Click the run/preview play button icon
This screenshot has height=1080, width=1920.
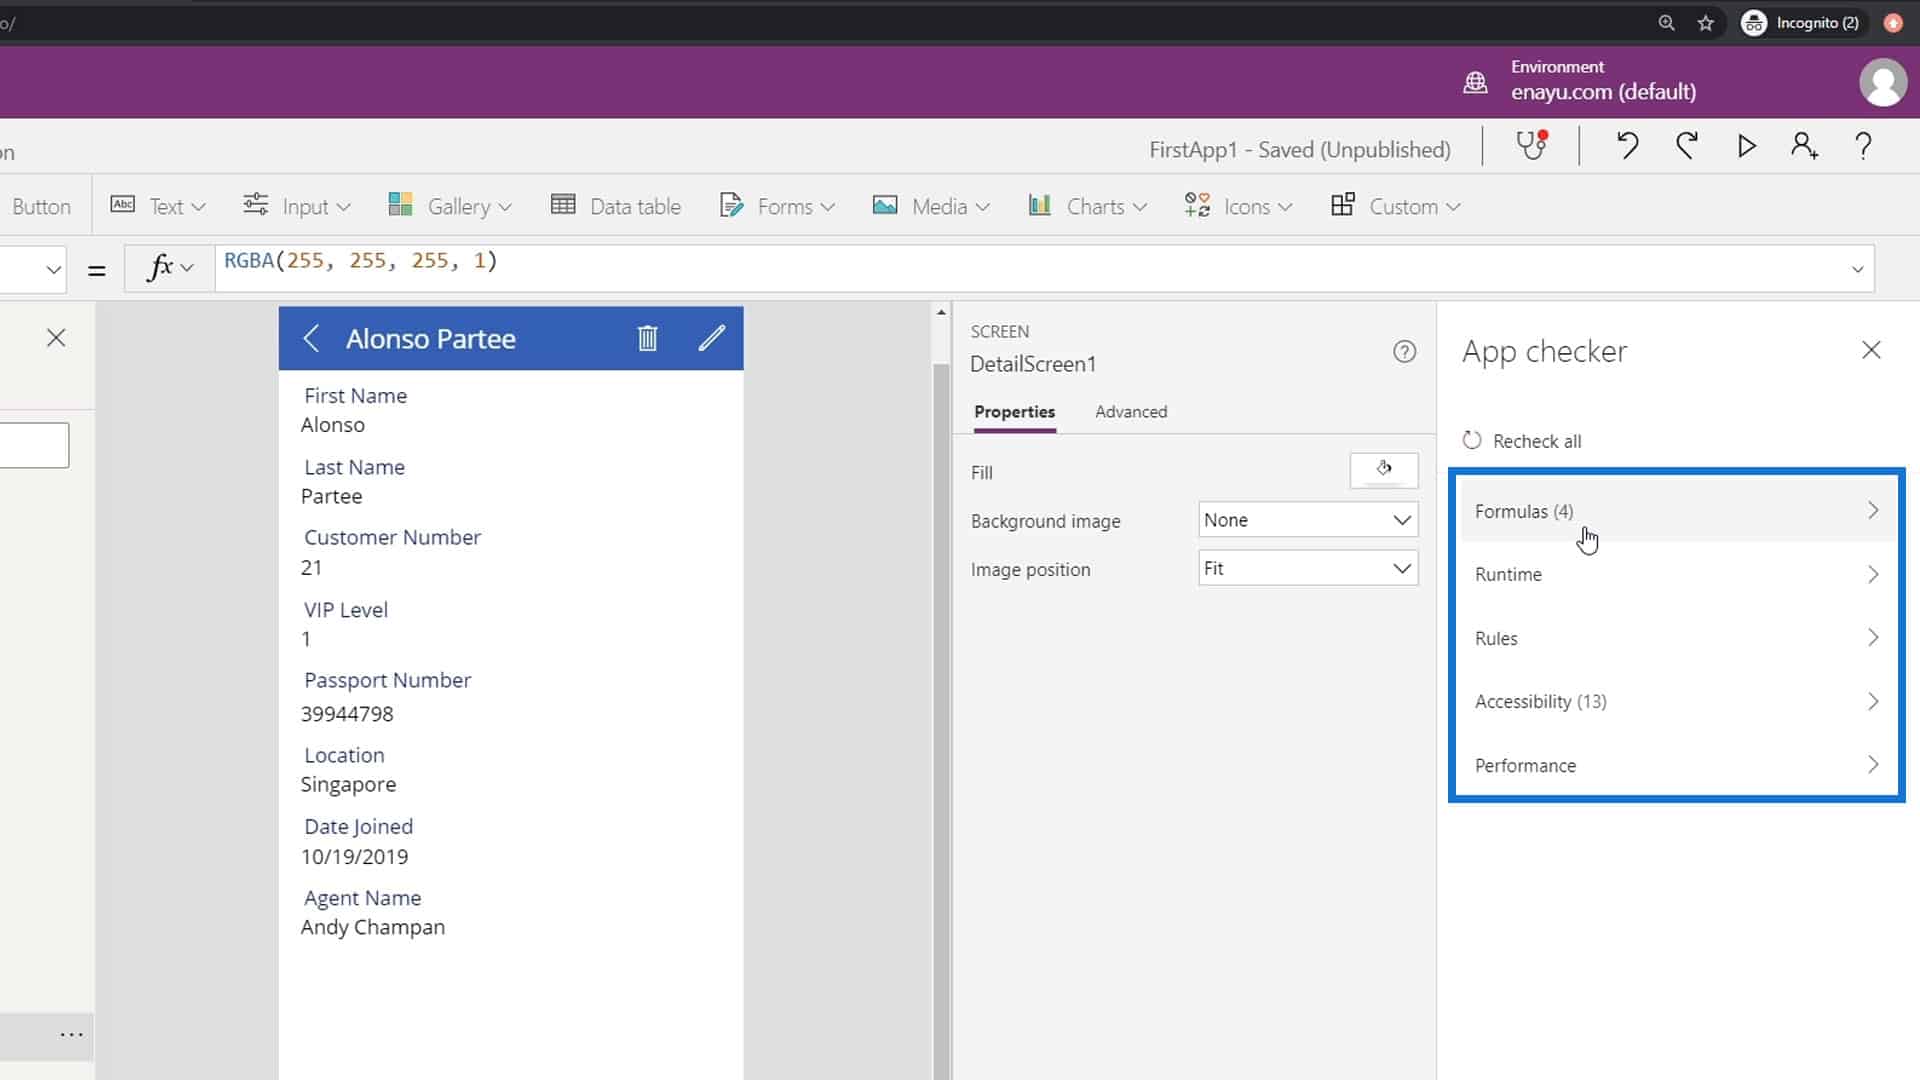[x=1745, y=146]
